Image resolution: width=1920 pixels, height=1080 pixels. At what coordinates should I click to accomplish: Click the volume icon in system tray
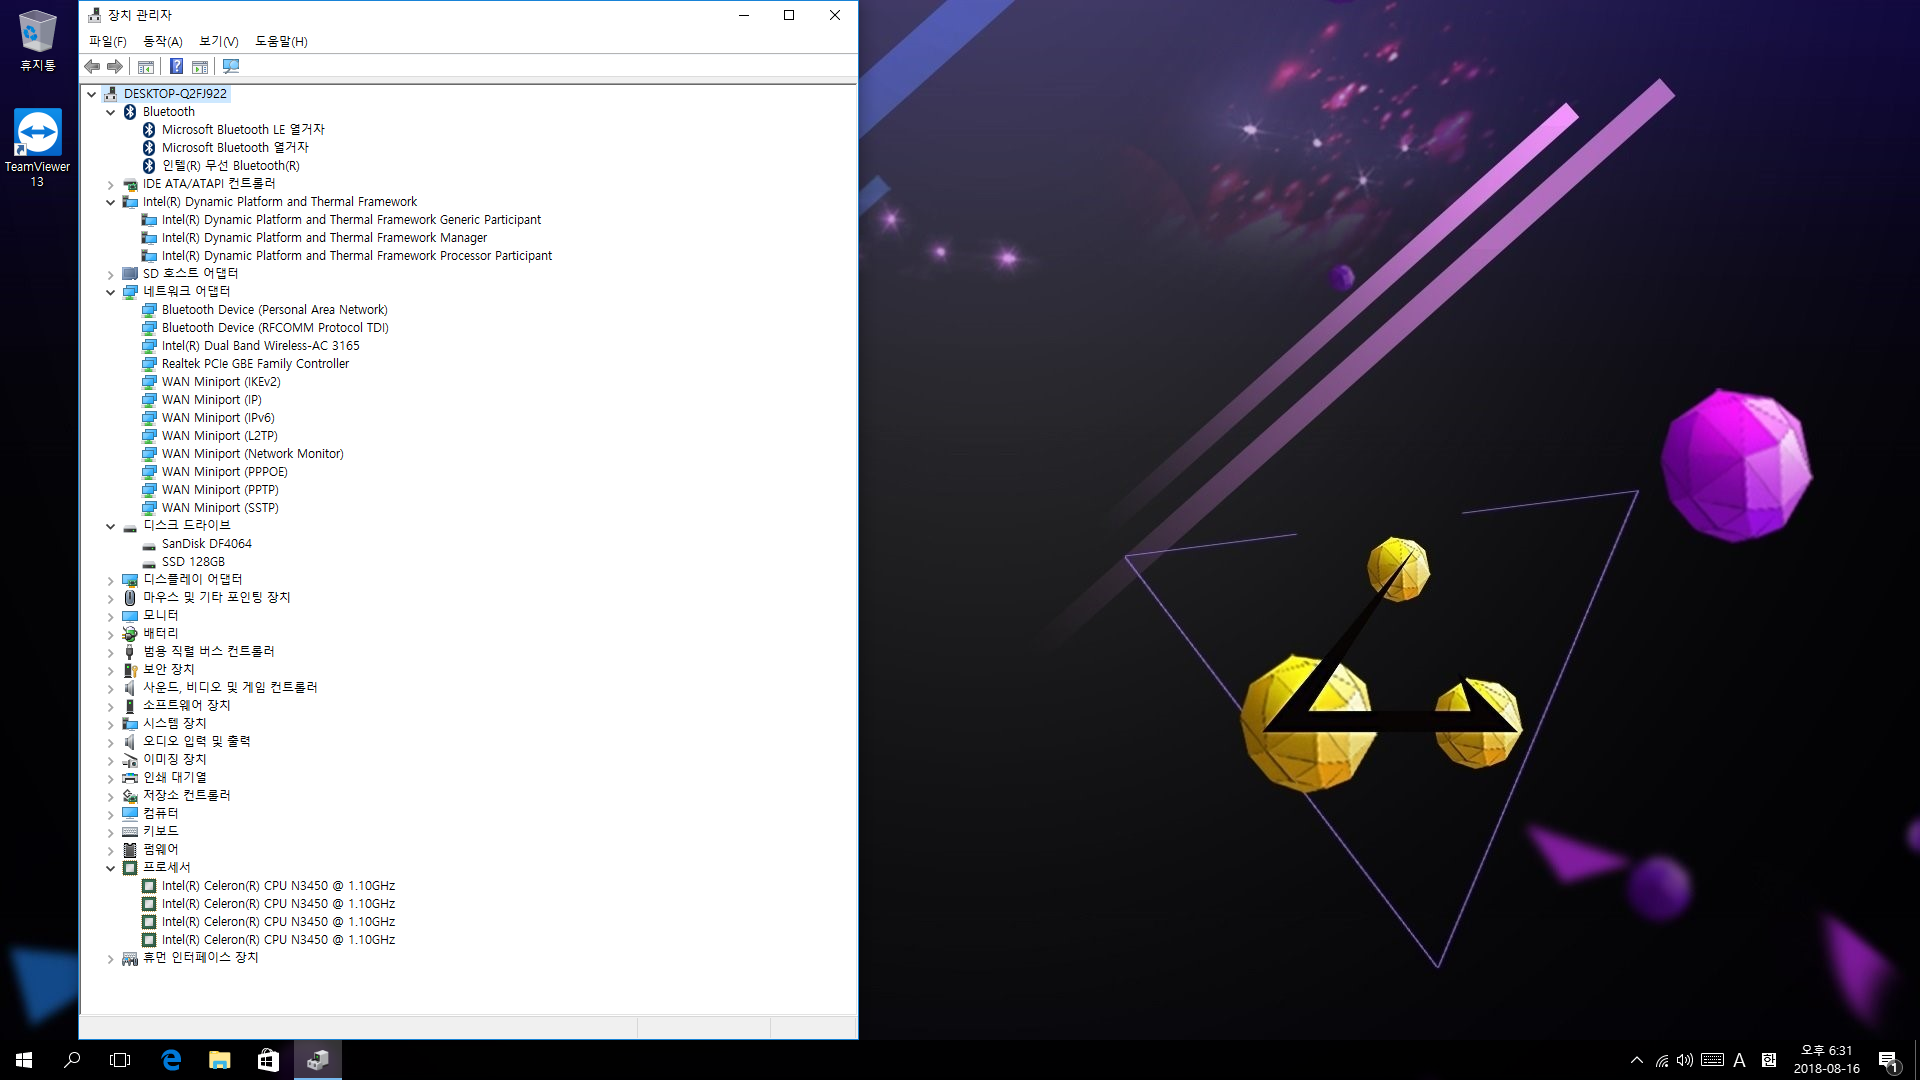tap(1684, 1060)
